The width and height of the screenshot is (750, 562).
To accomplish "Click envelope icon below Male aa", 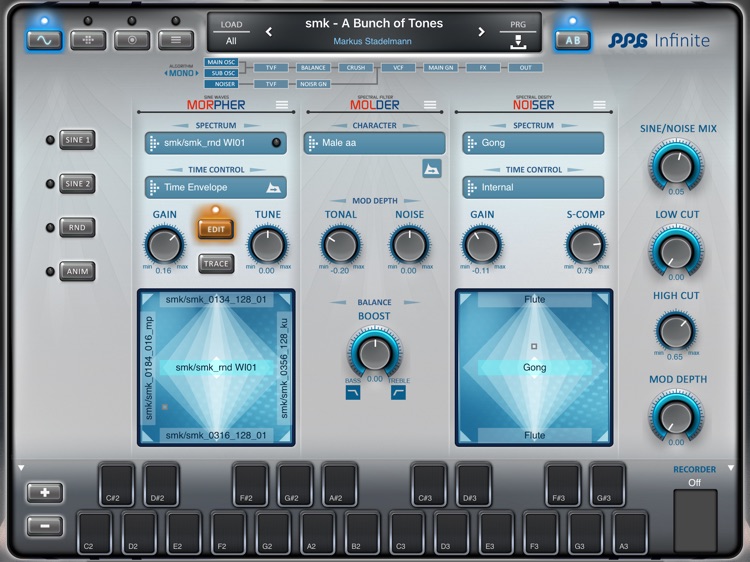I will [x=432, y=169].
